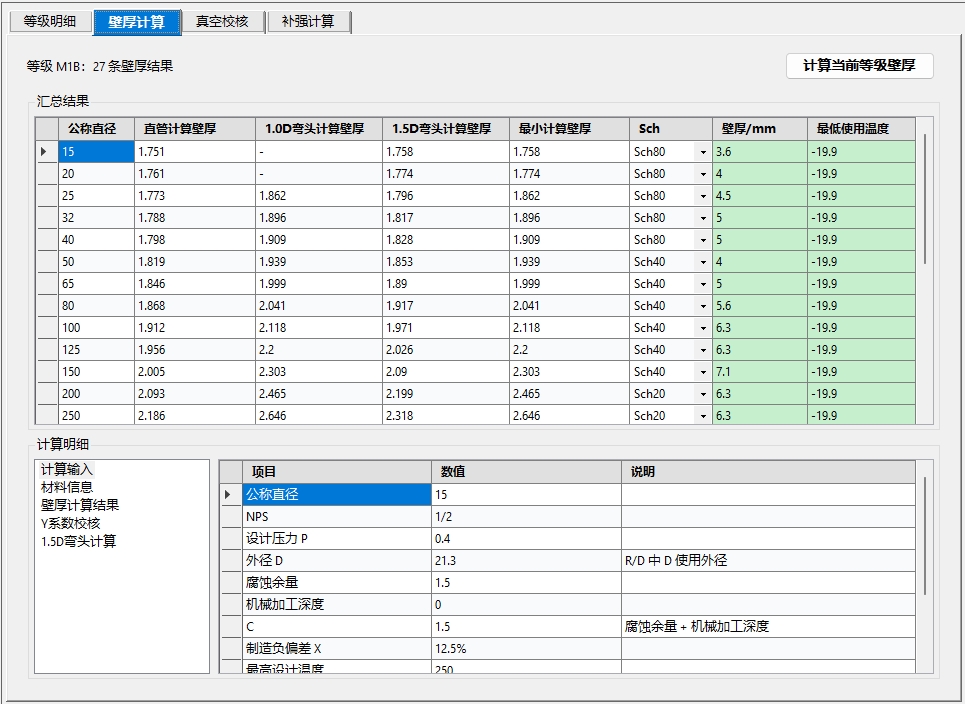Image resolution: width=965 pixels, height=704 pixels.
Task: Open Sch dropdown for diameter 150 row
Action: pos(703,372)
